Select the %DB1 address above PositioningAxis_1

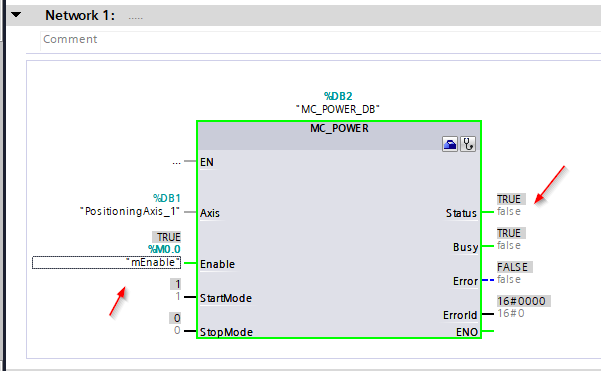point(167,198)
